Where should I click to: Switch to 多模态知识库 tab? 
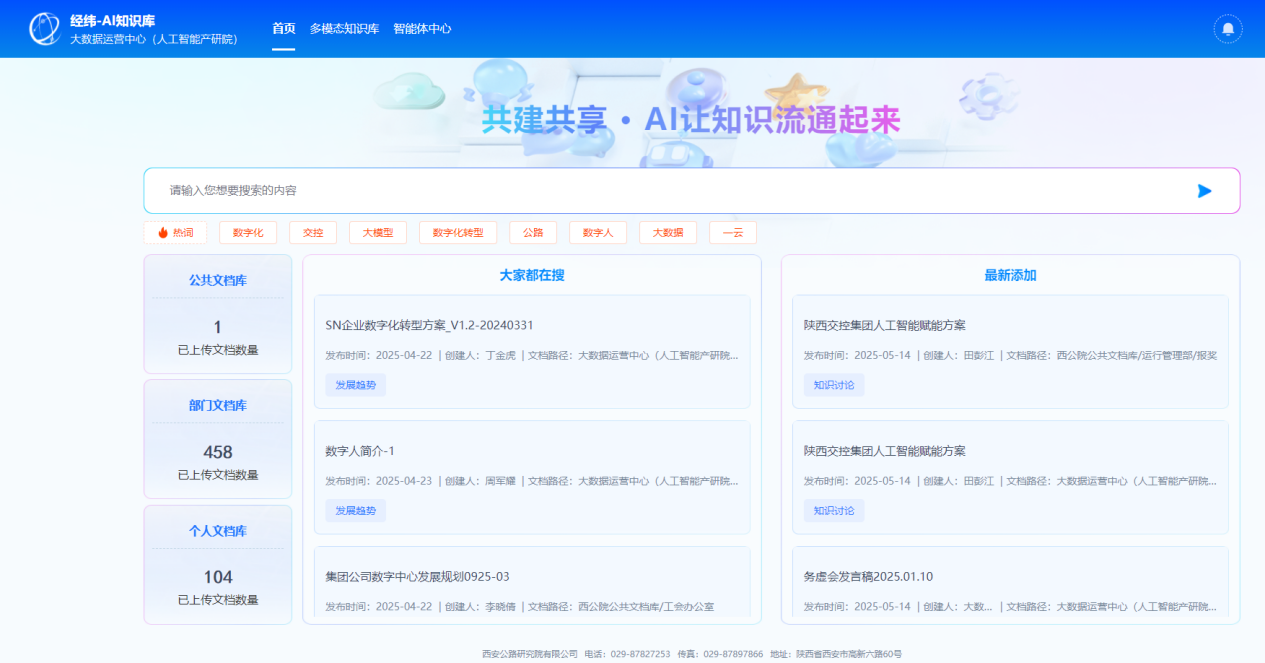(344, 29)
